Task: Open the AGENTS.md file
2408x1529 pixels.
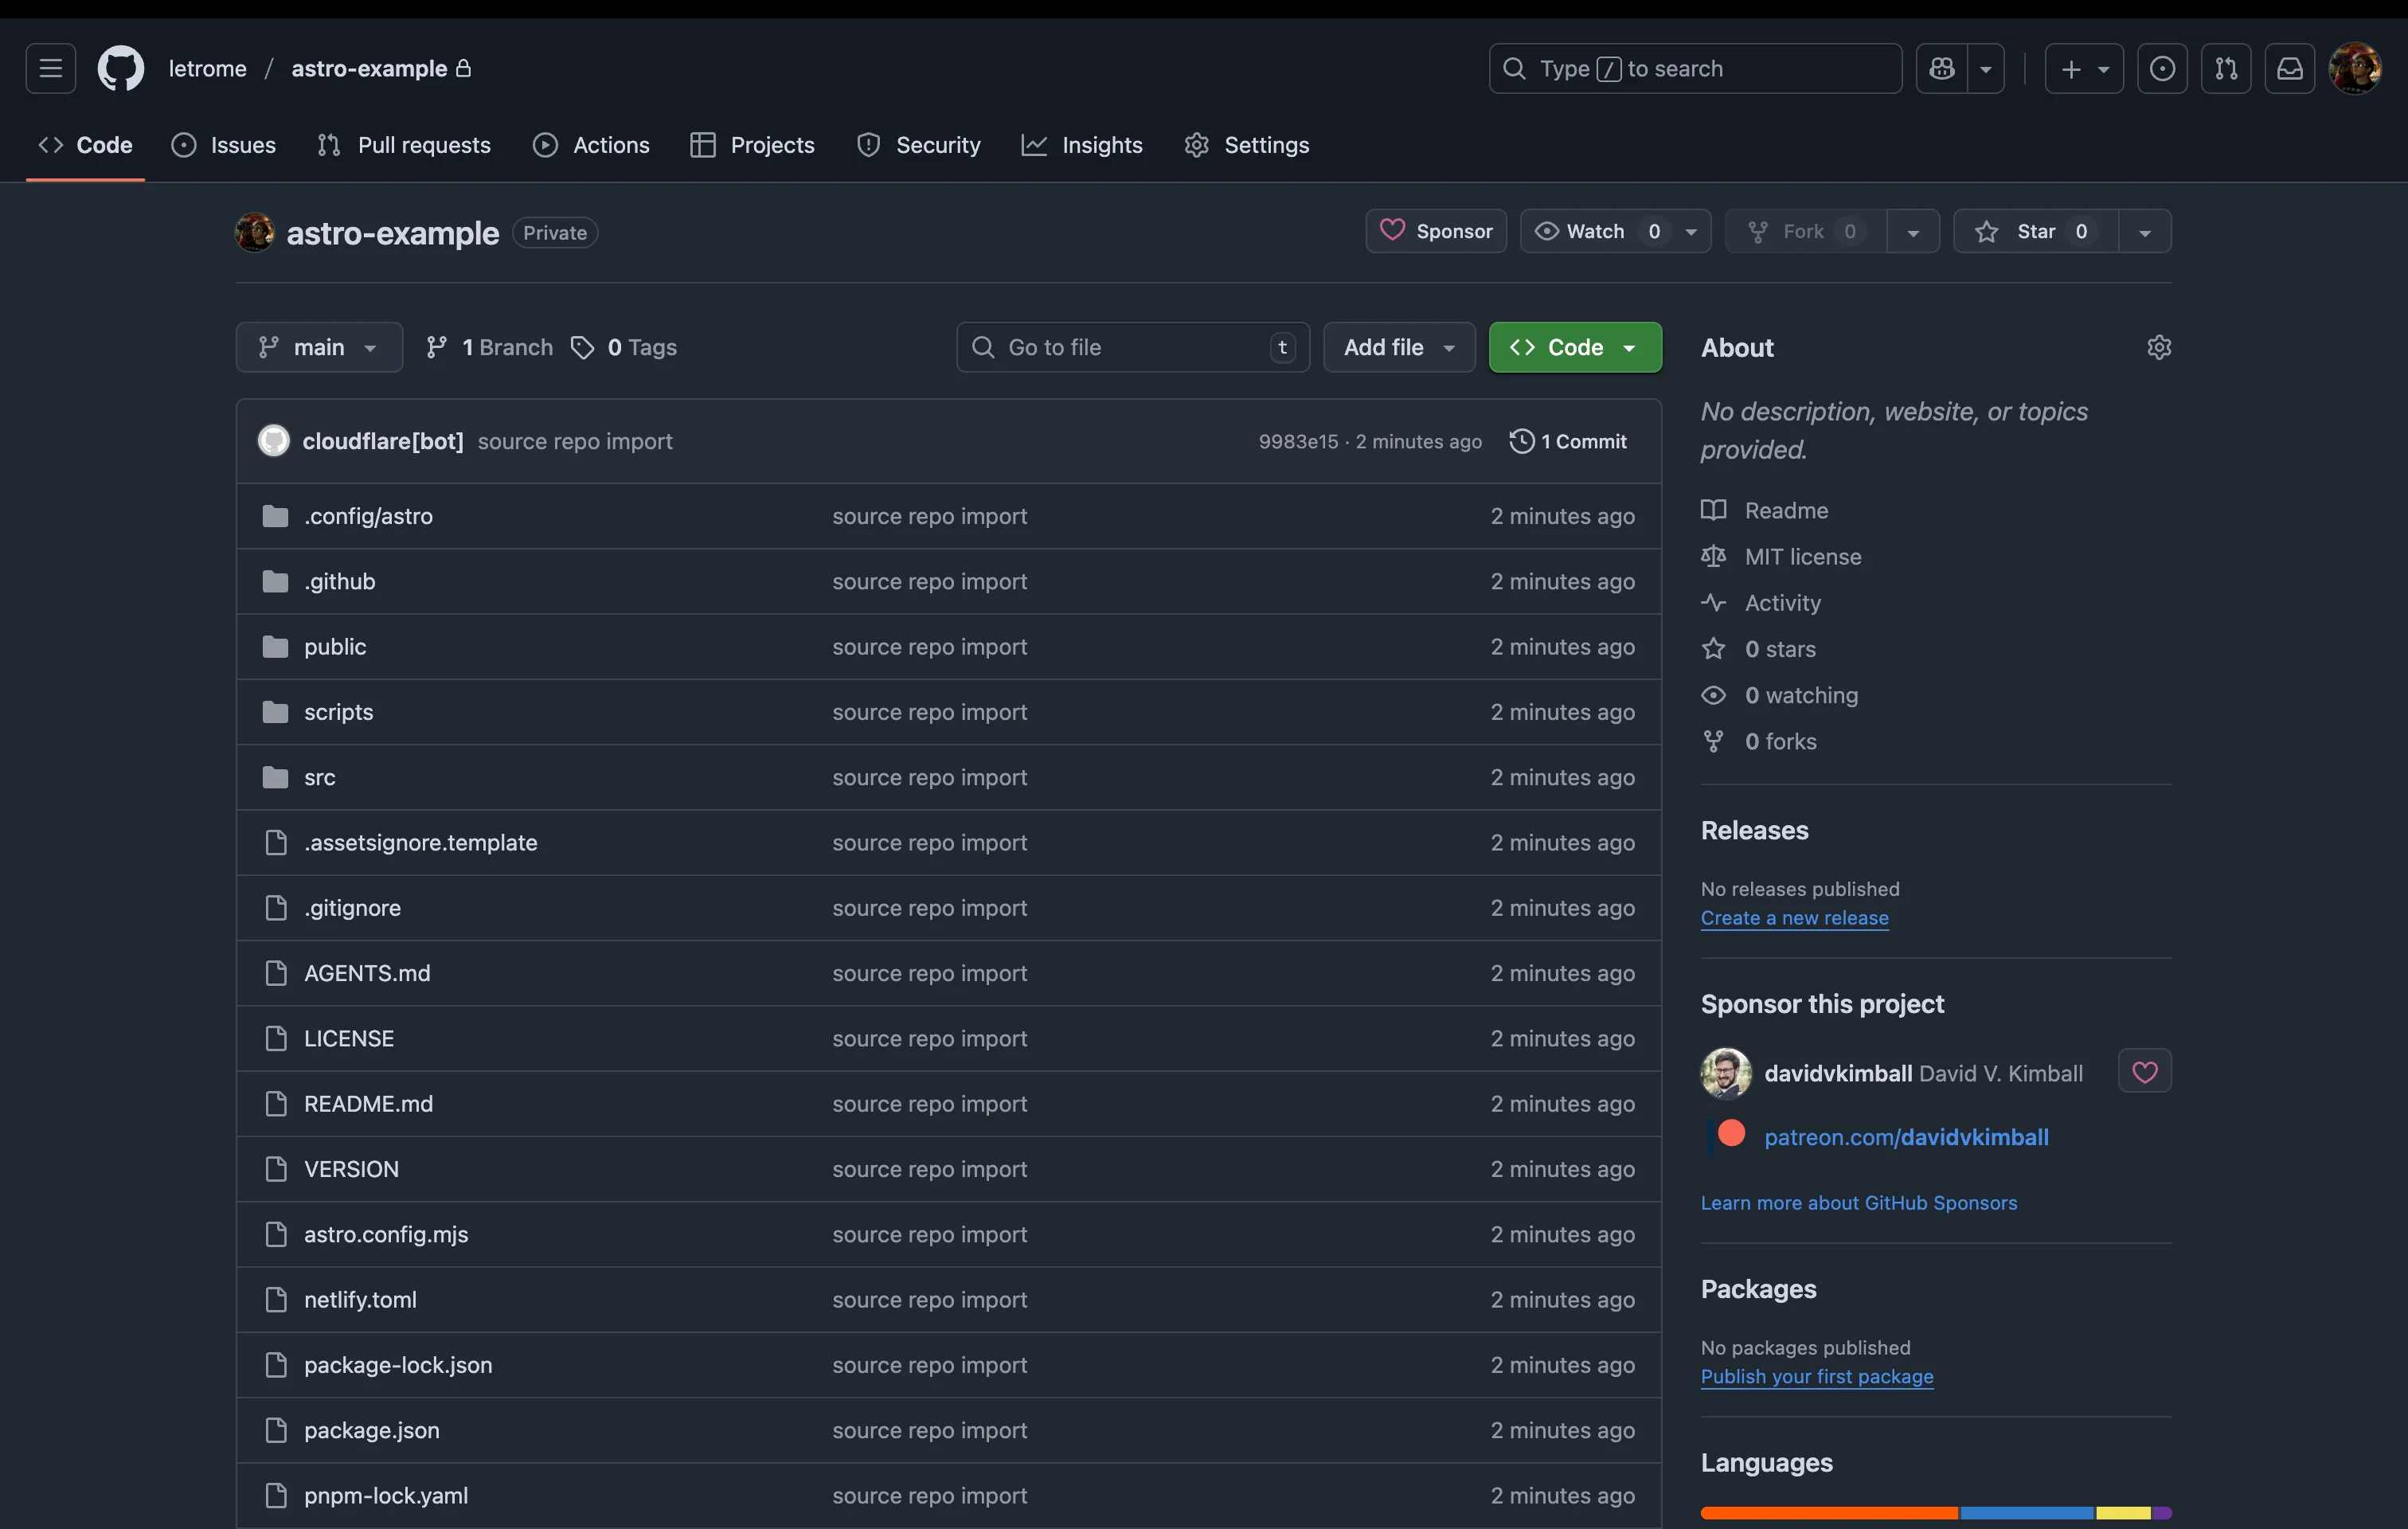Action: click(367, 973)
